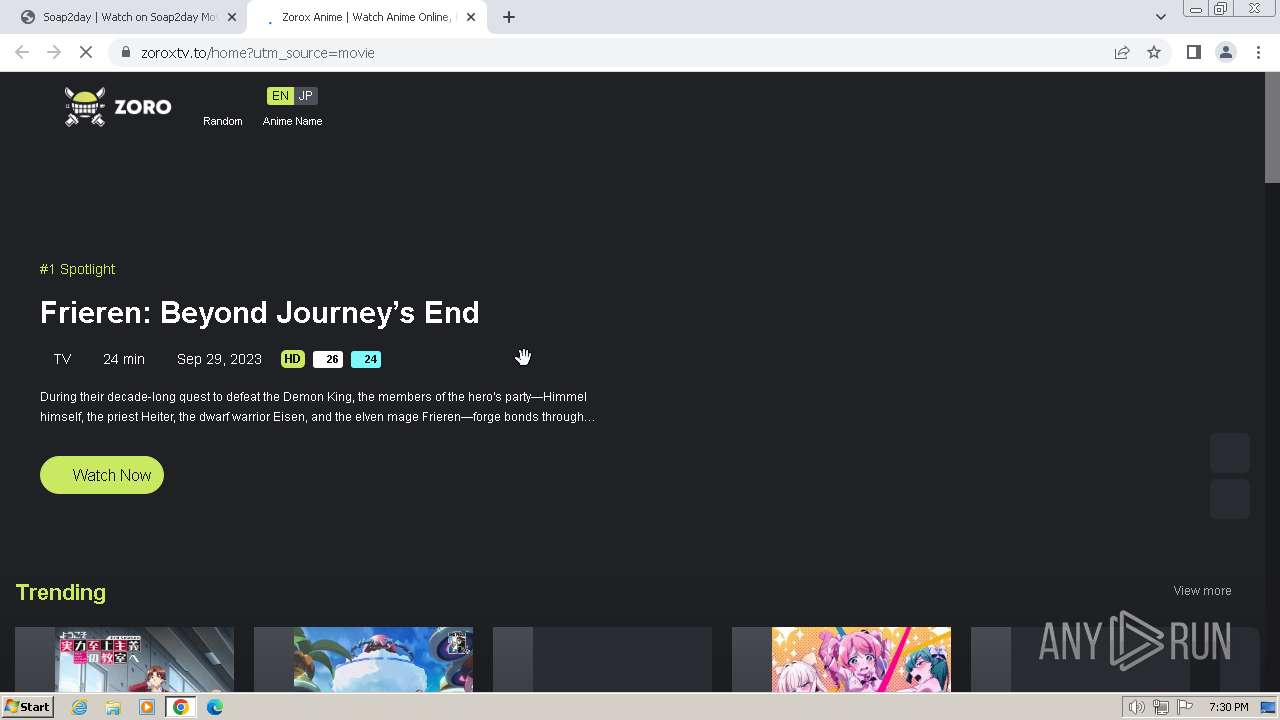
Task: Open Frieren: Beyond Journey's End title
Action: click(x=260, y=313)
